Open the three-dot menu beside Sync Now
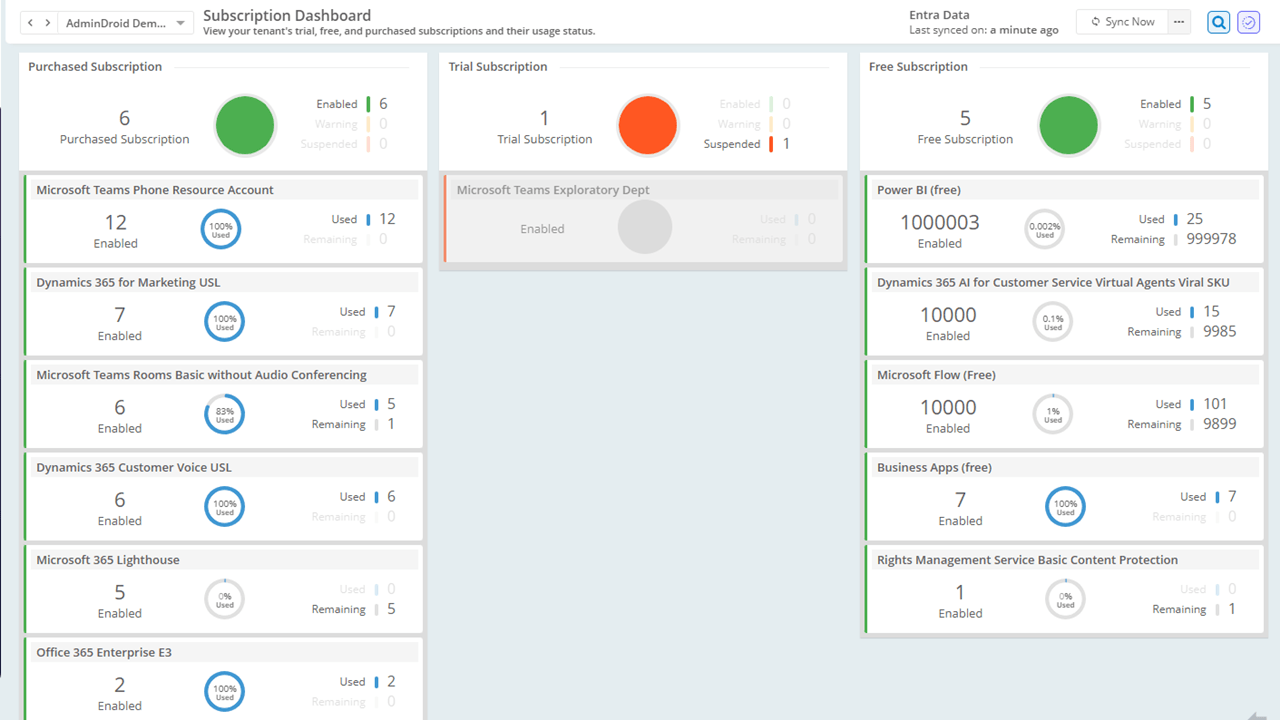 click(x=1179, y=22)
